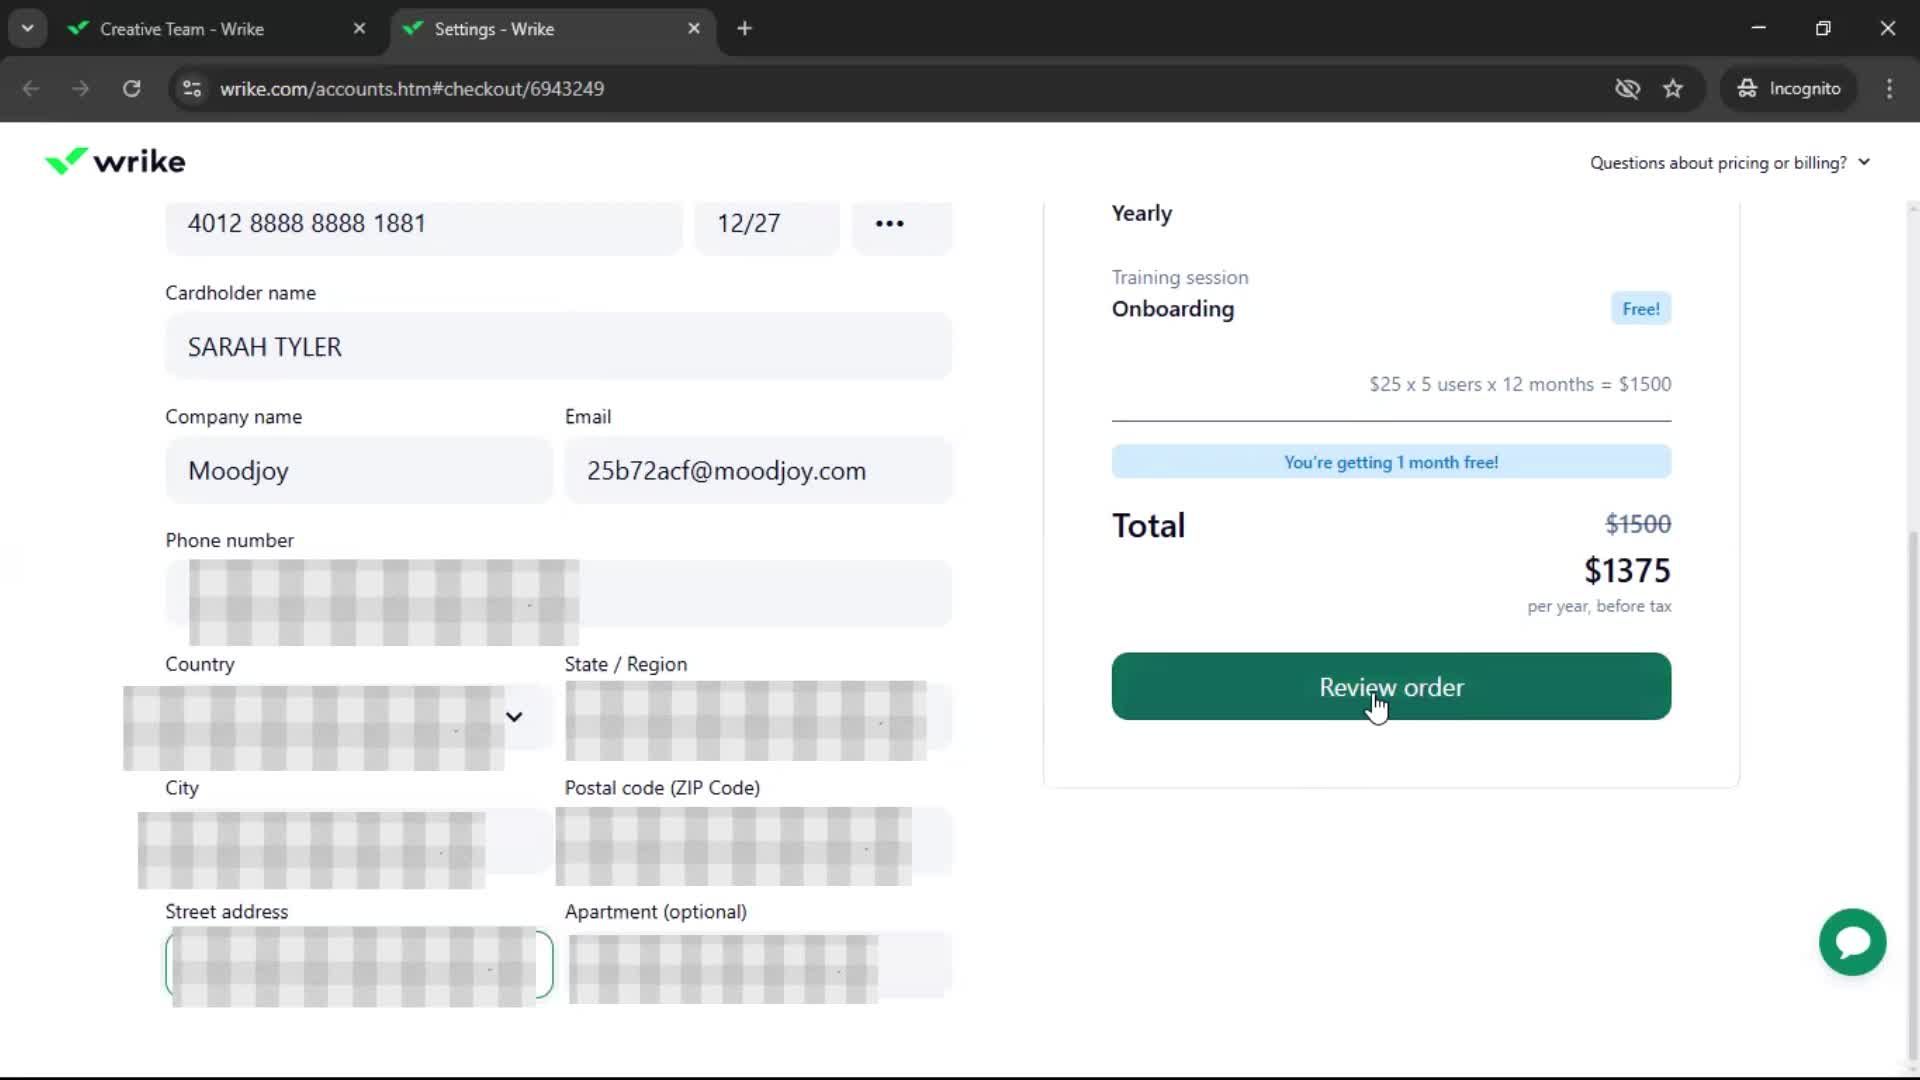
Task: Click the $25 x 5 users calculation
Action: tap(1520, 384)
